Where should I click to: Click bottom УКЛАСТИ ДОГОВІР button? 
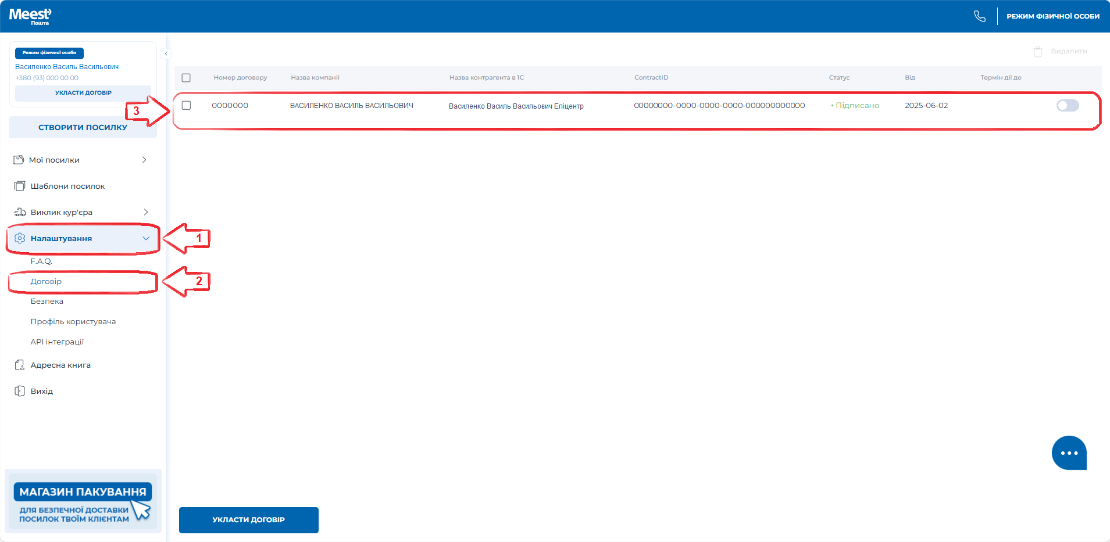pyautogui.click(x=249, y=520)
